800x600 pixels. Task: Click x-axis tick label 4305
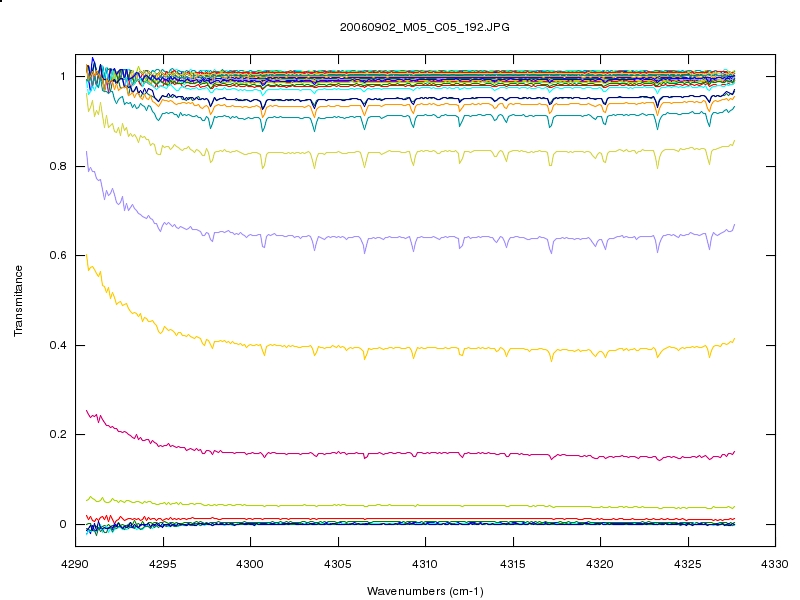click(338, 564)
